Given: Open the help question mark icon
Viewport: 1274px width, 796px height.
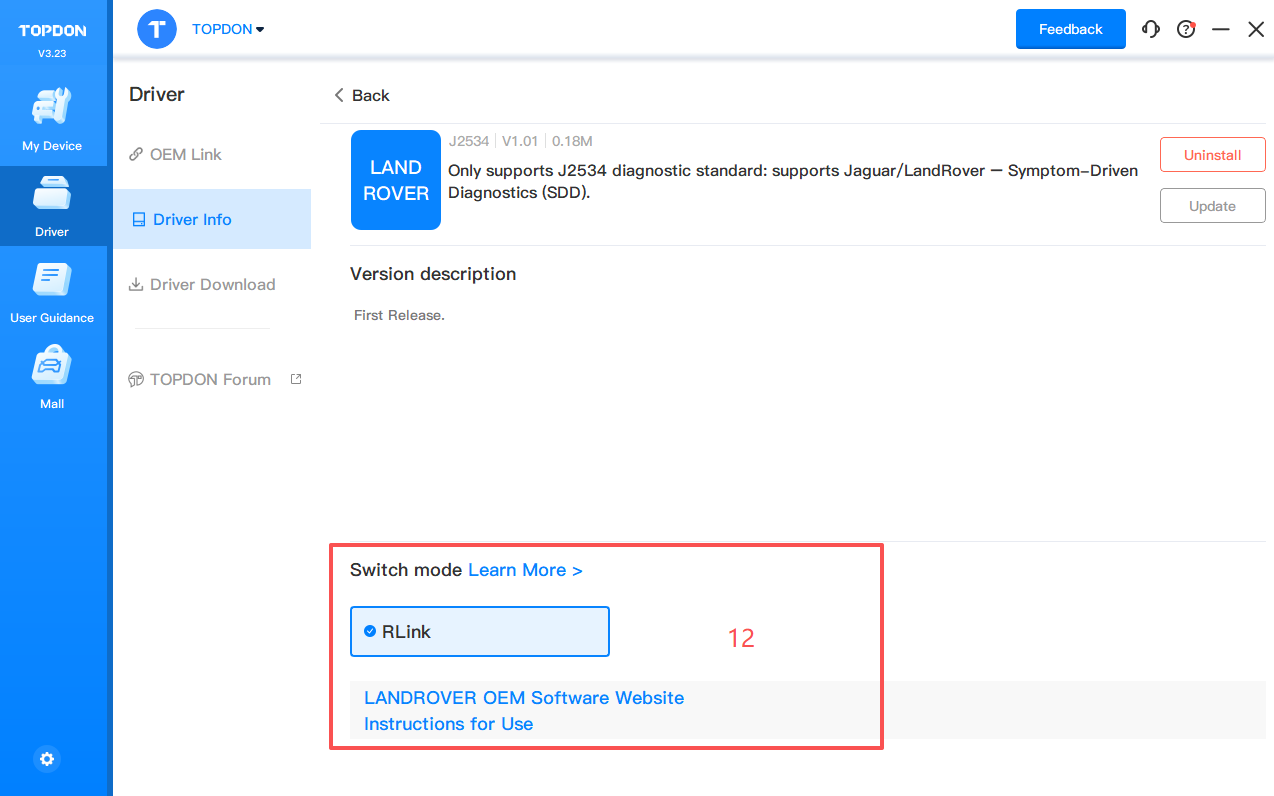Looking at the screenshot, I should tap(1186, 29).
